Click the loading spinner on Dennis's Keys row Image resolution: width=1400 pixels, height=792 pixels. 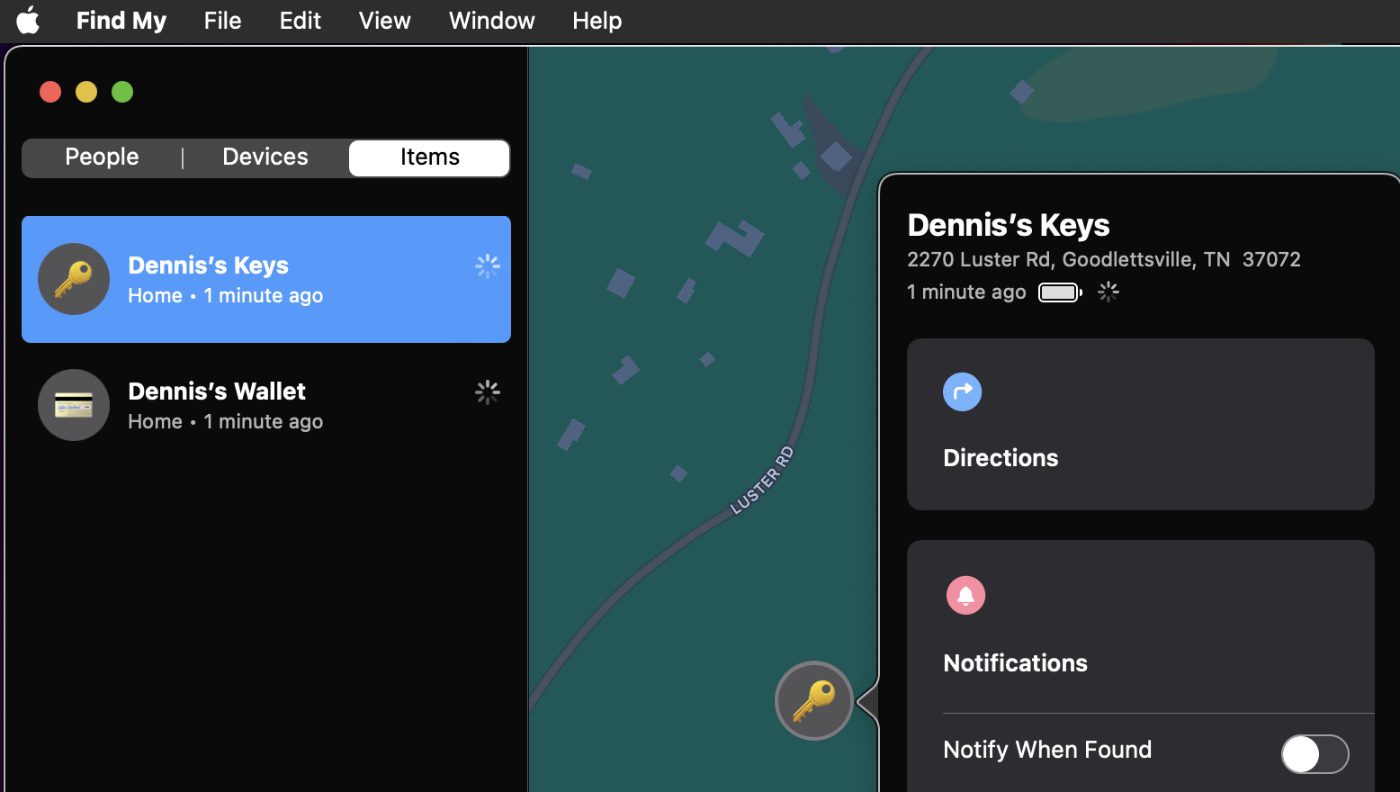487,266
